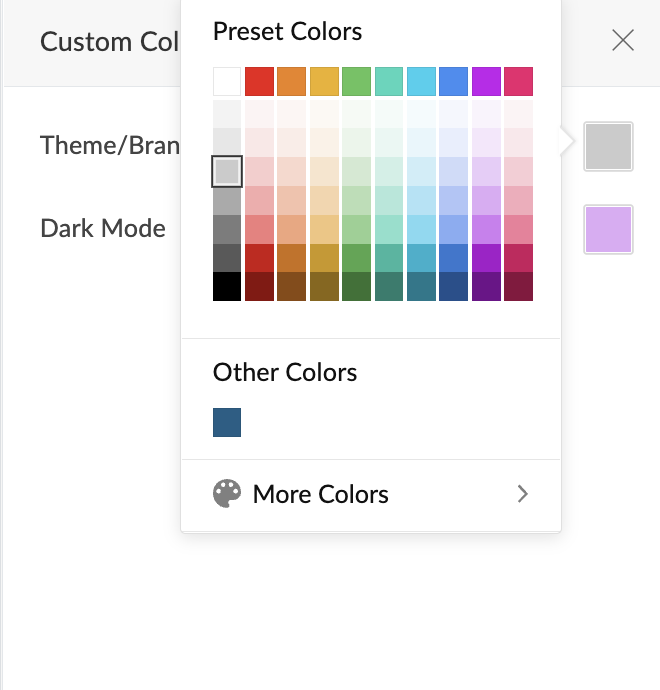660x690 pixels.
Task: Click the More Colors palette icon
Action: tap(227, 494)
